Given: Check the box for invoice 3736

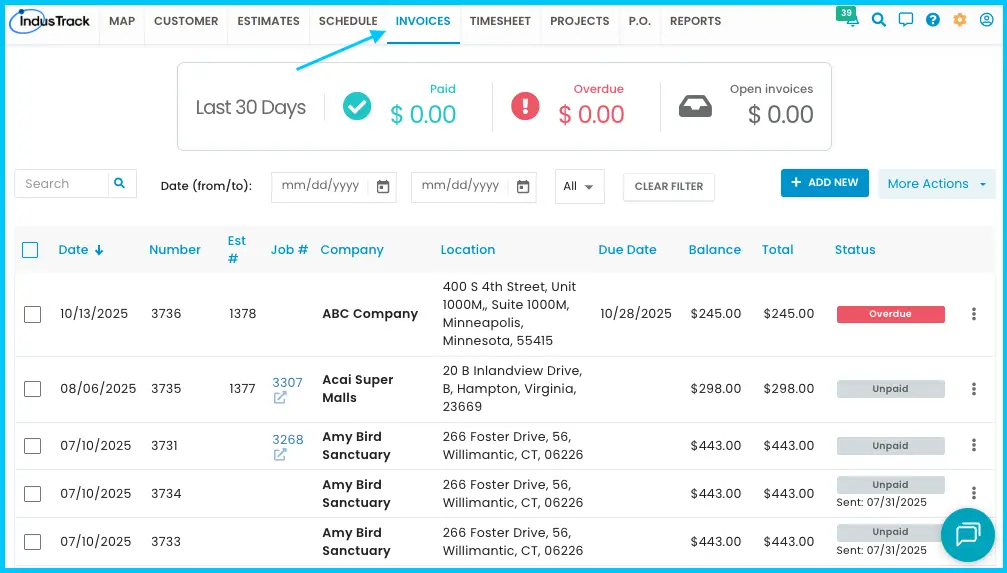Looking at the screenshot, I should (32, 314).
